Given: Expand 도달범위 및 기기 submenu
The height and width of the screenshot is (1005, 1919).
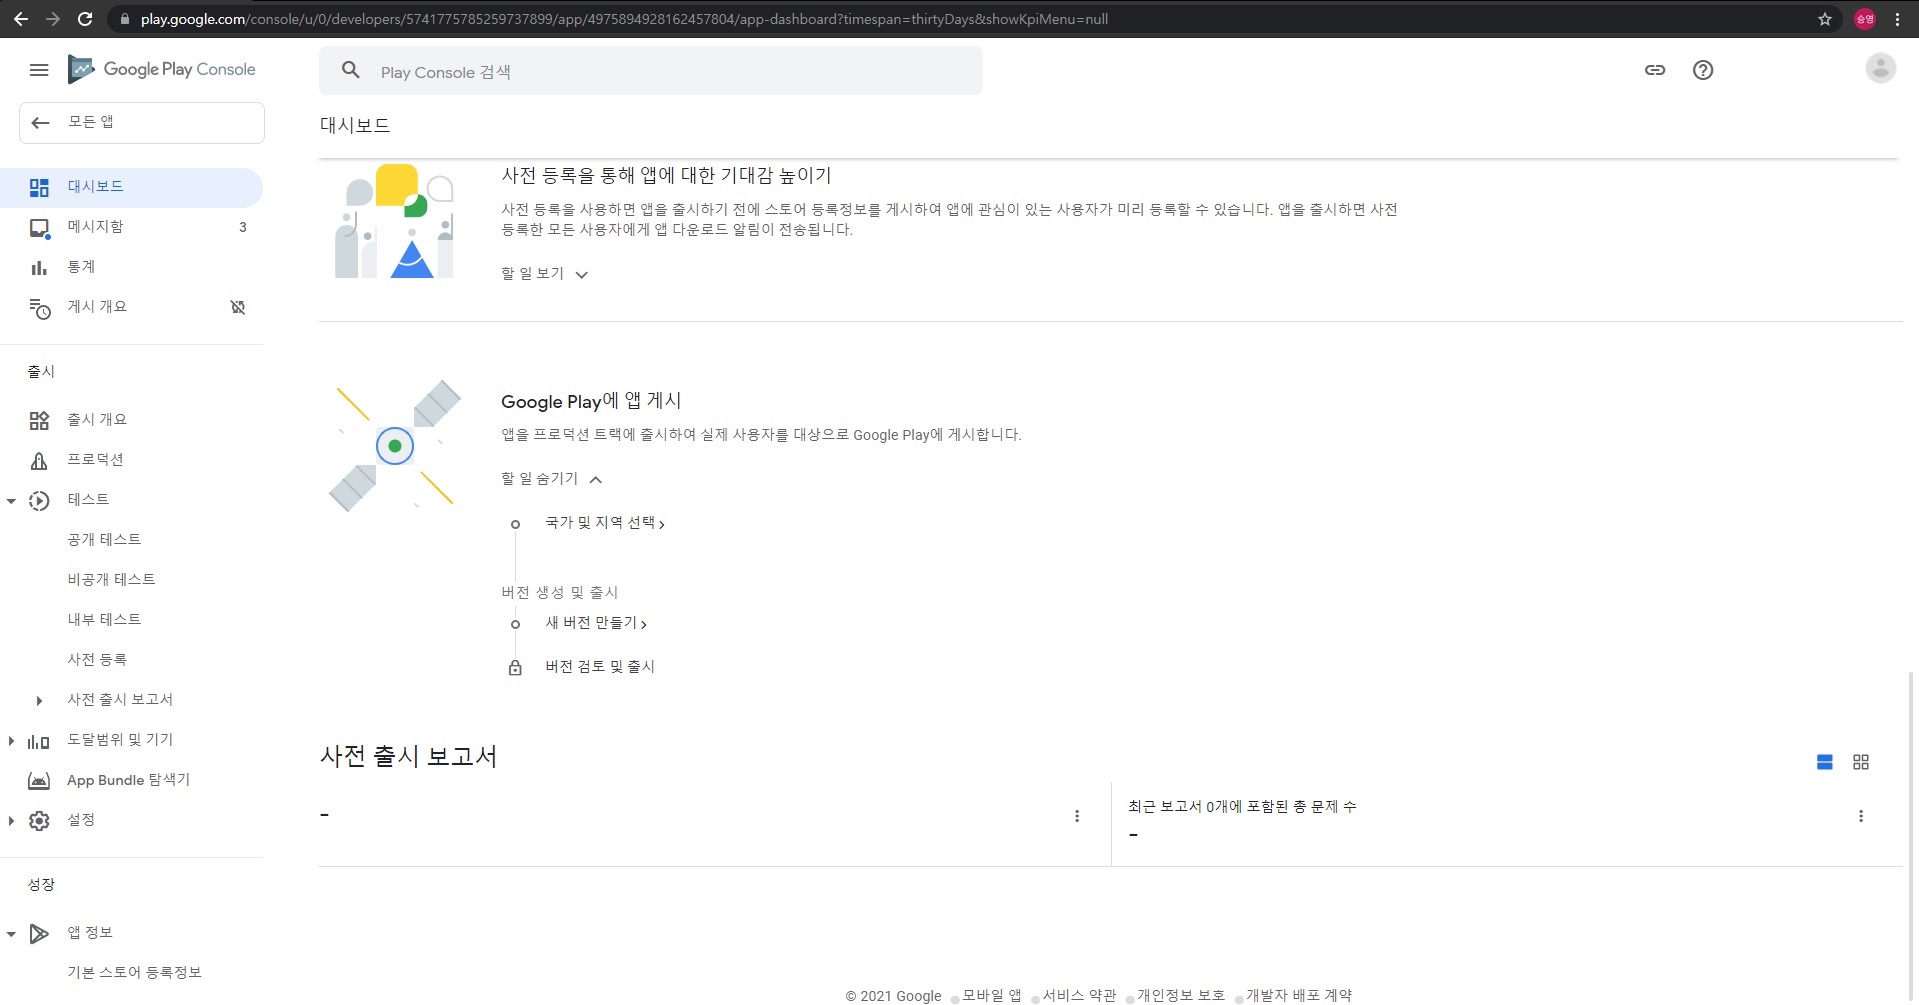Looking at the screenshot, I should [11, 741].
